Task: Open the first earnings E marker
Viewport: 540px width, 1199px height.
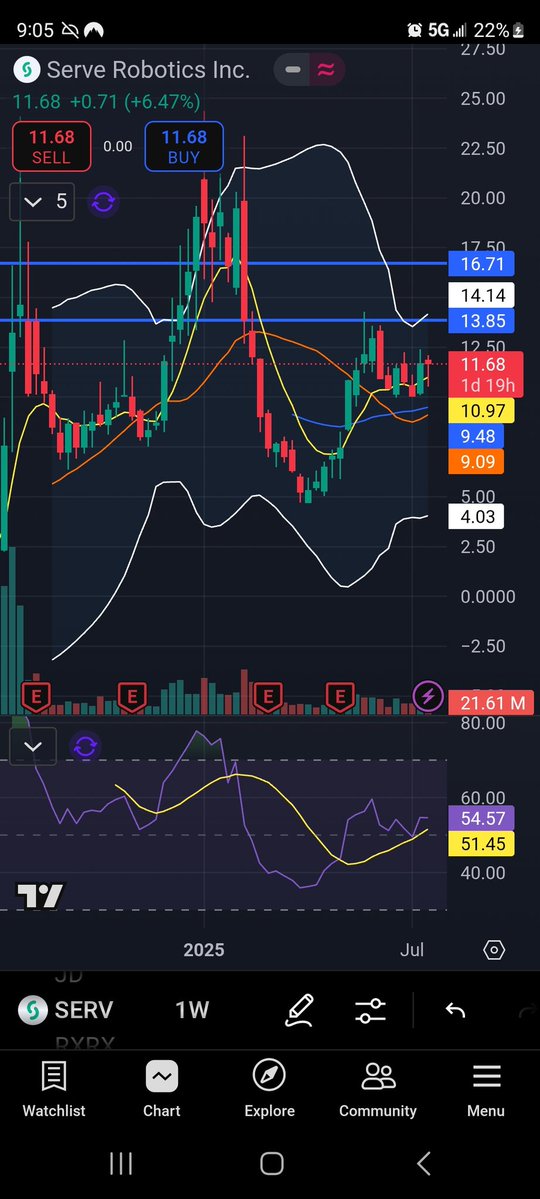Action: [x=36, y=697]
